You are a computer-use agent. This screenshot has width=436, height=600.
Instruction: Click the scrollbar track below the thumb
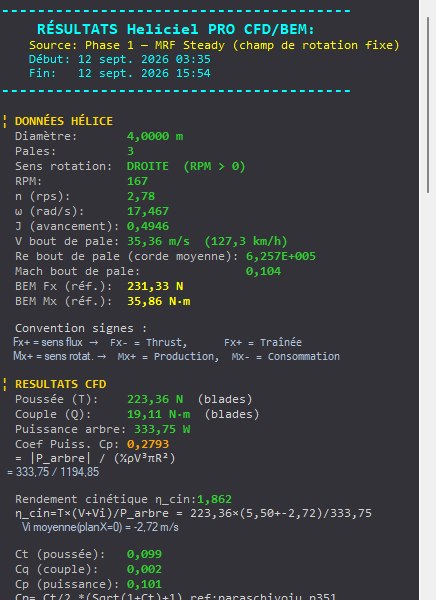pyautogui.click(x=428, y=396)
